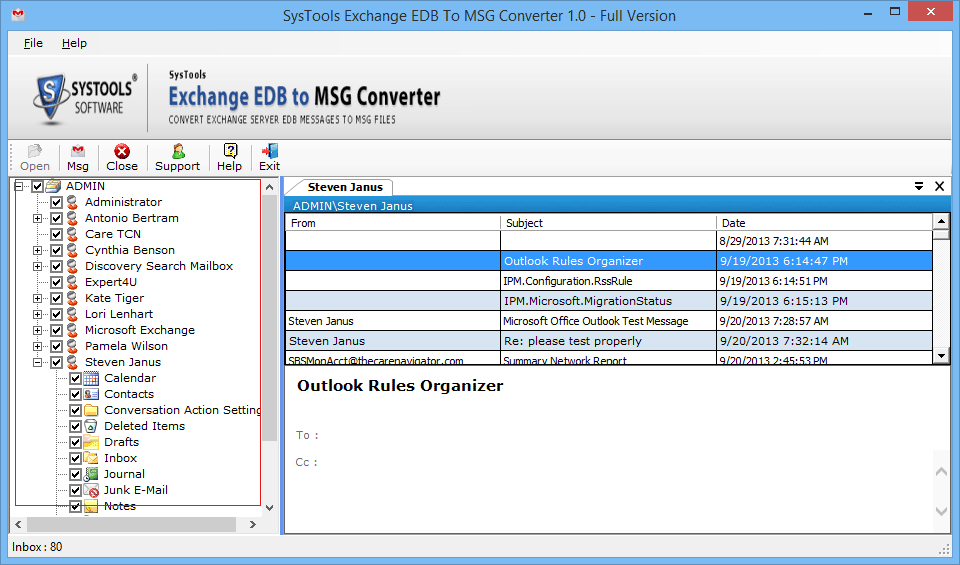Expand the Pamela Wilson mailbox node
This screenshot has height=565, width=960.
coord(38,346)
